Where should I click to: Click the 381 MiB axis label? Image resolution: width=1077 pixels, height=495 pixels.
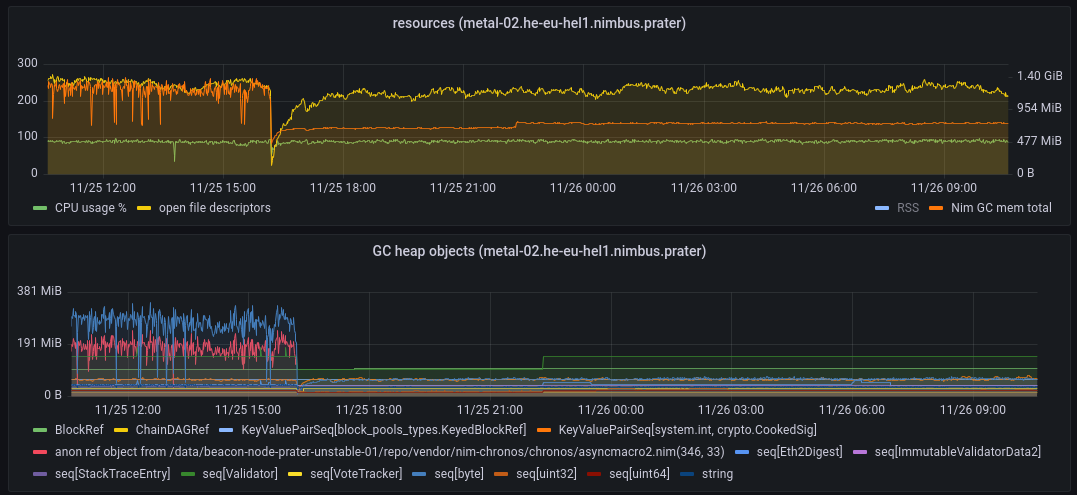39,291
